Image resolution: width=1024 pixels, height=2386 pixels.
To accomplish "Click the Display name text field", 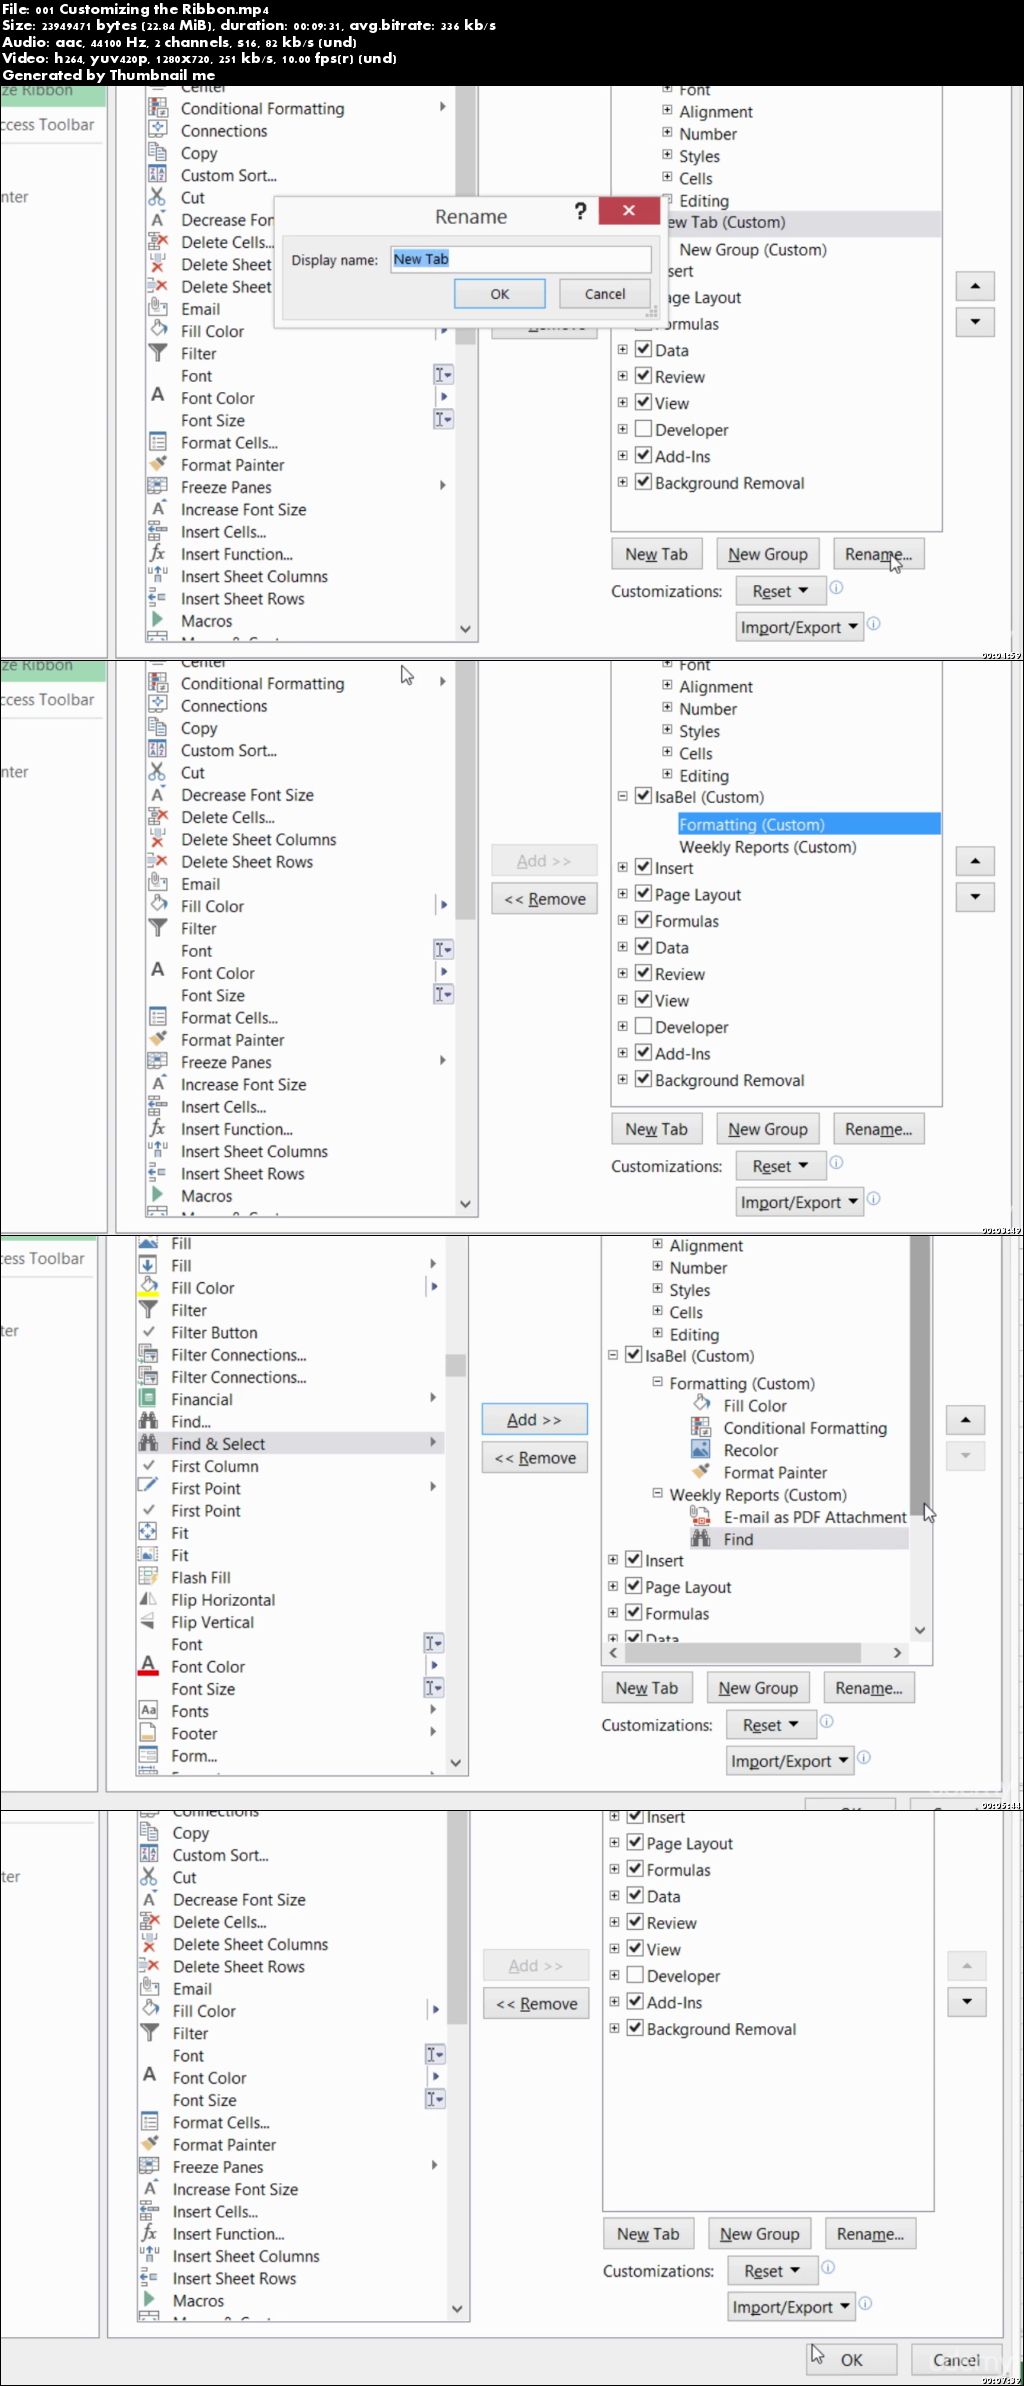I will [521, 259].
